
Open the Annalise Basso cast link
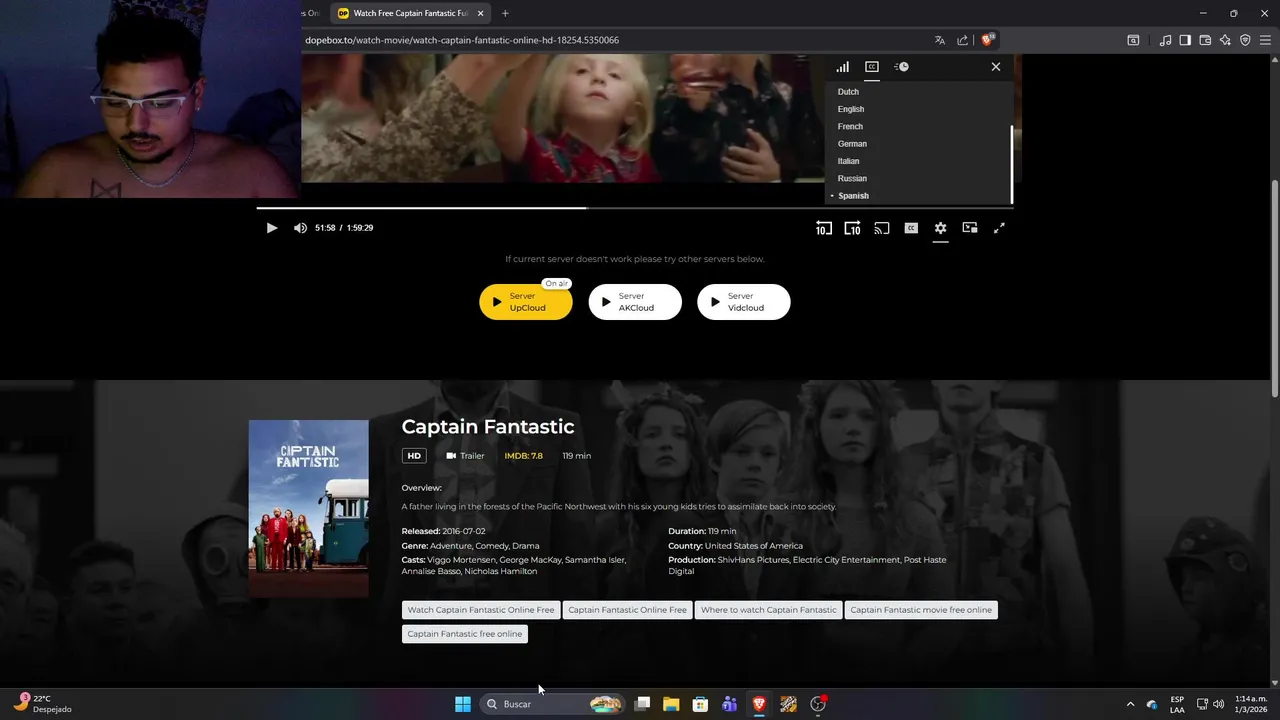point(431,571)
